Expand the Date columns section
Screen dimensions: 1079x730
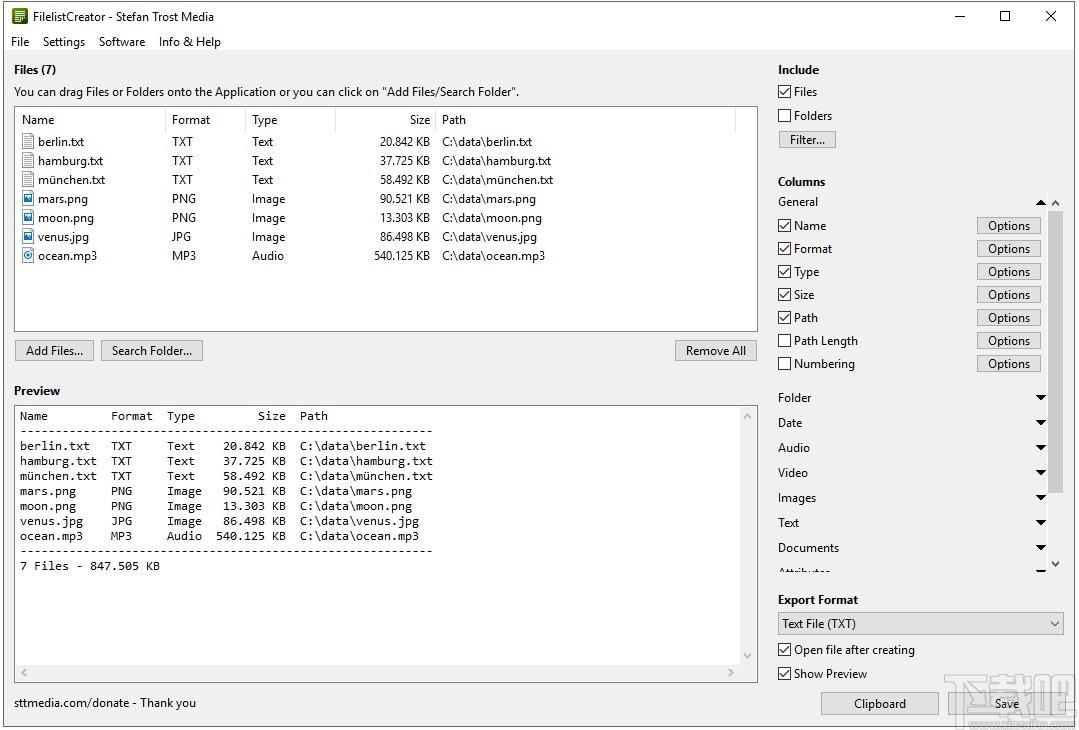pos(1040,423)
